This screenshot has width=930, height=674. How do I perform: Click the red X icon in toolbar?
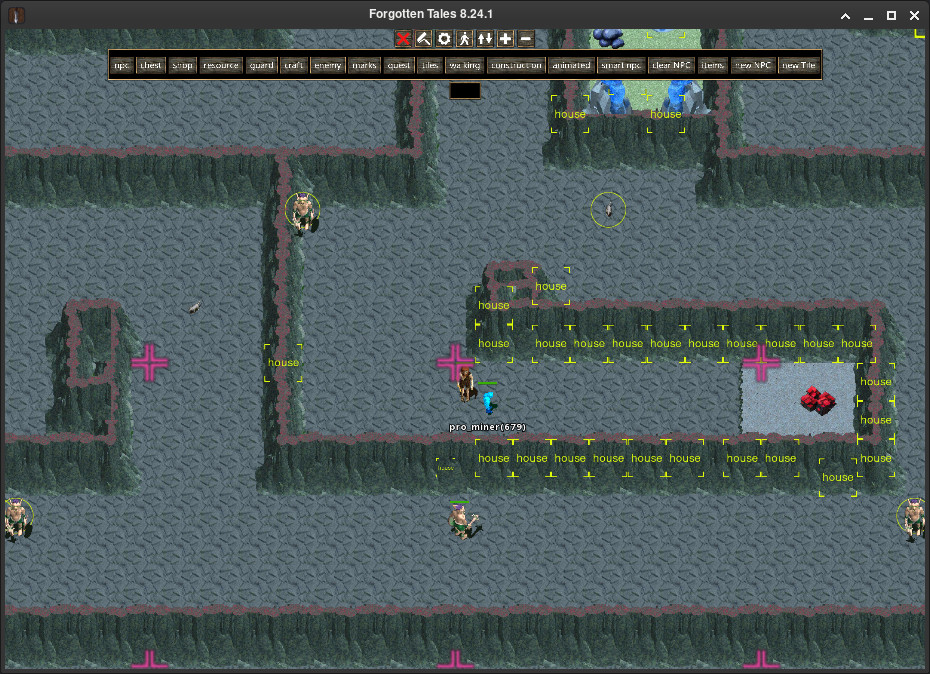[403, 39]
